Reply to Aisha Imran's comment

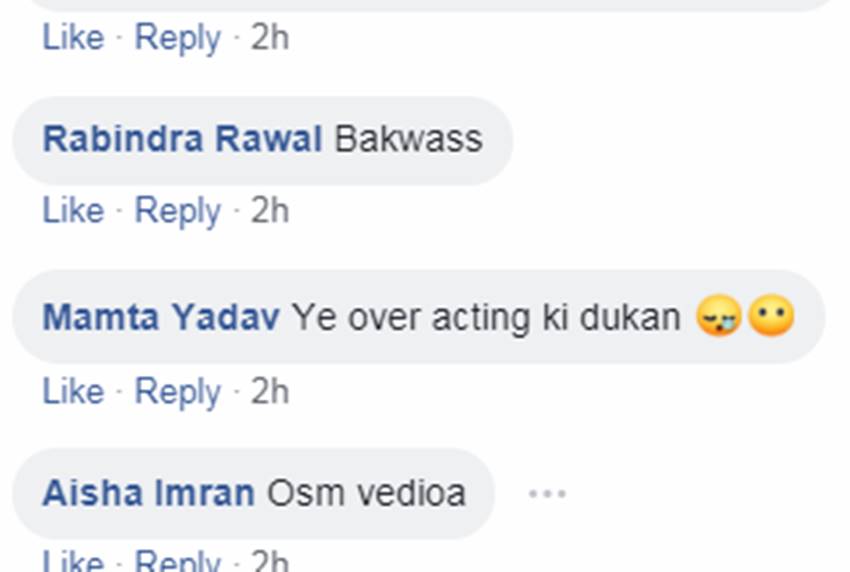coord(178,561)
